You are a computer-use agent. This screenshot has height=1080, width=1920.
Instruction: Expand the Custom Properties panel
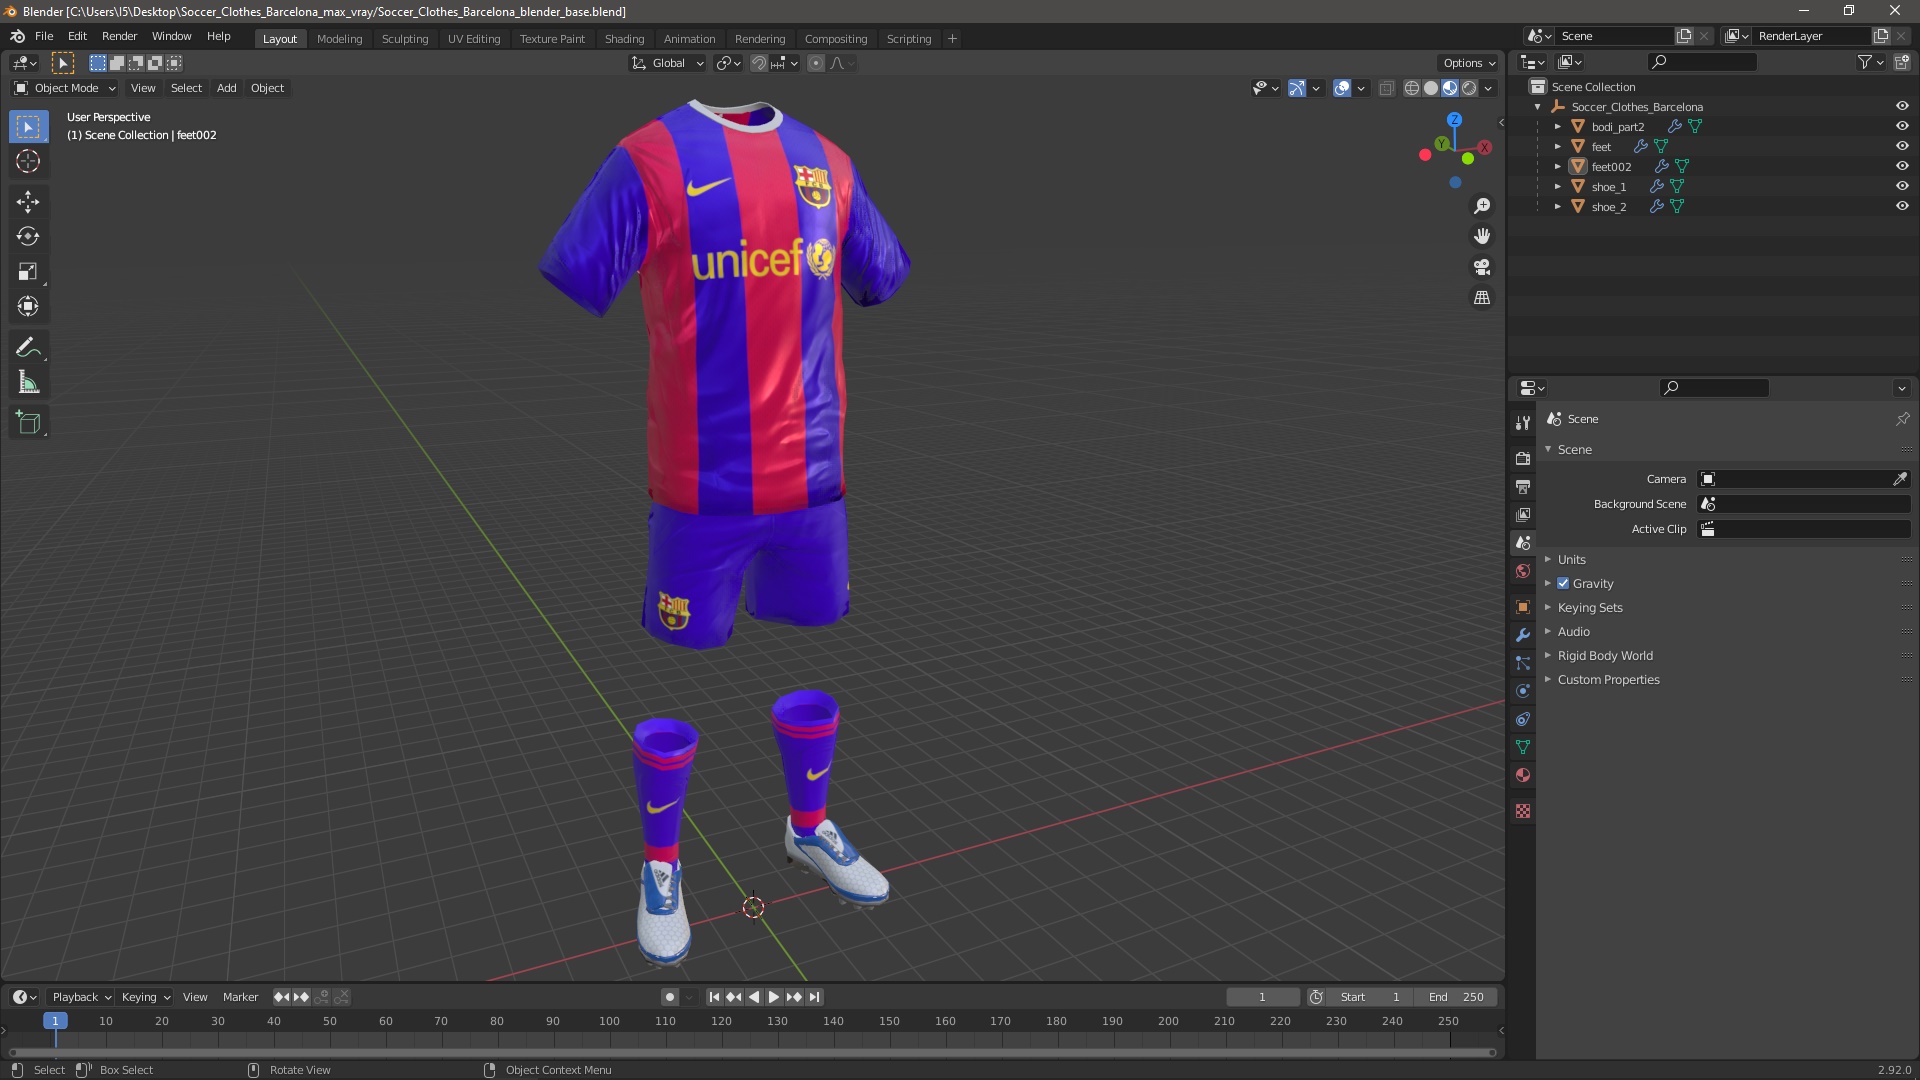point(1608,680)
